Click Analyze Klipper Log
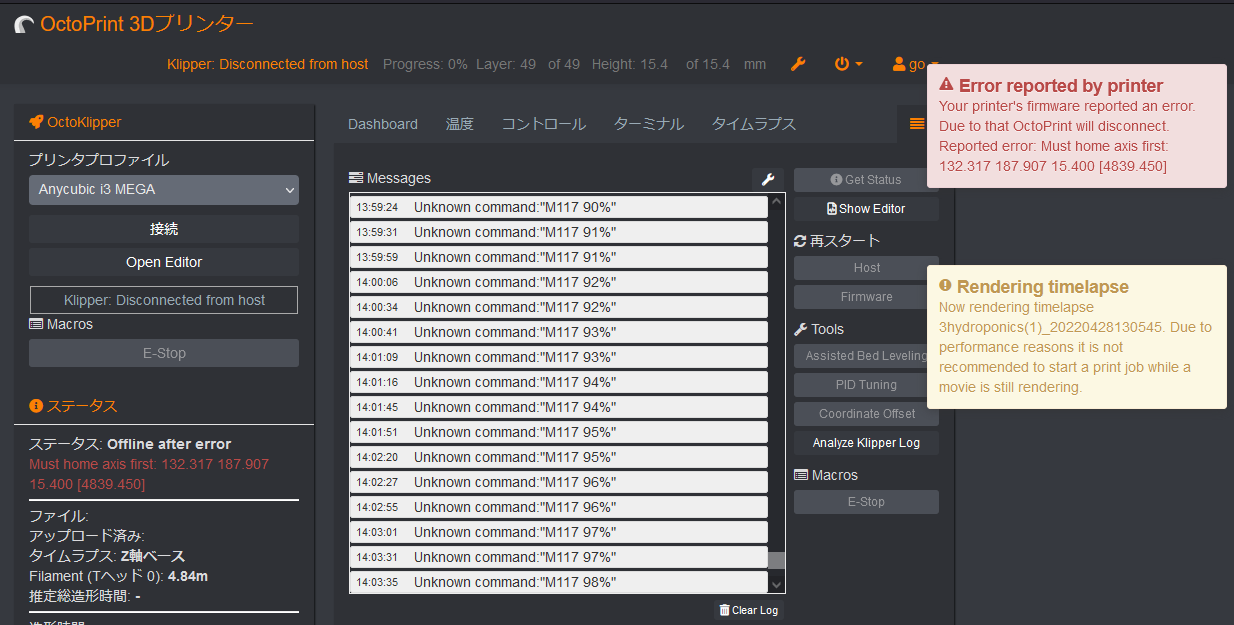This screenshot has width=1234, height=625. click(866, 443)
